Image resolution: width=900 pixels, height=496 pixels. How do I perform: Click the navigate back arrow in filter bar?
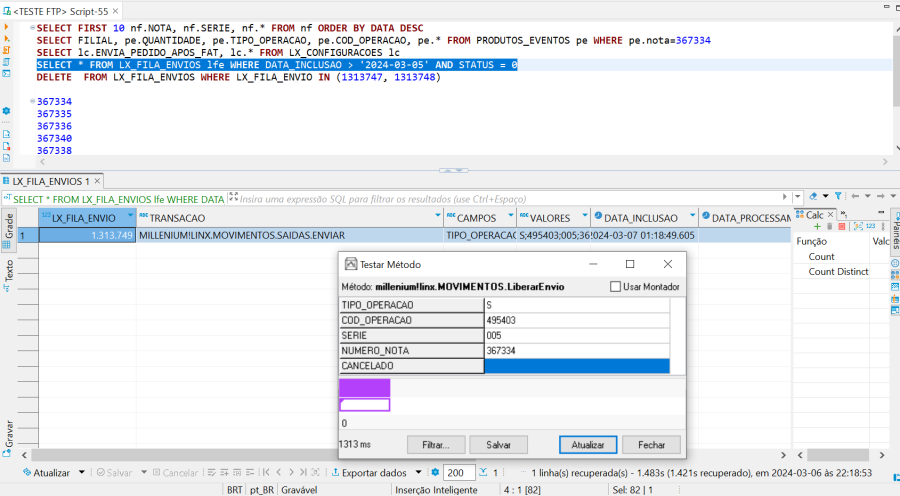coord(855,196)
